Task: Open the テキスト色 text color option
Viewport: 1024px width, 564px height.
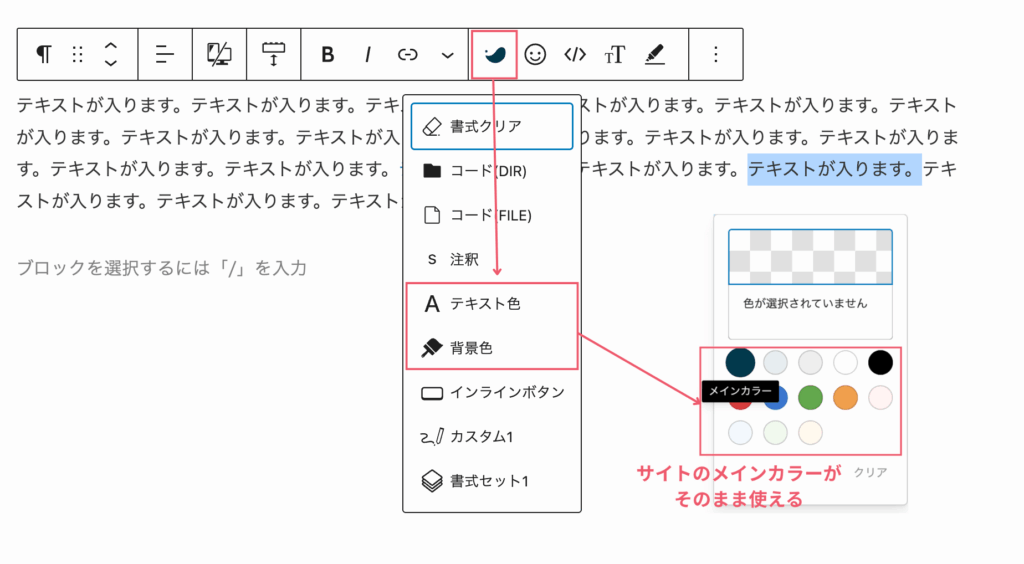Action: click(492, 304)
